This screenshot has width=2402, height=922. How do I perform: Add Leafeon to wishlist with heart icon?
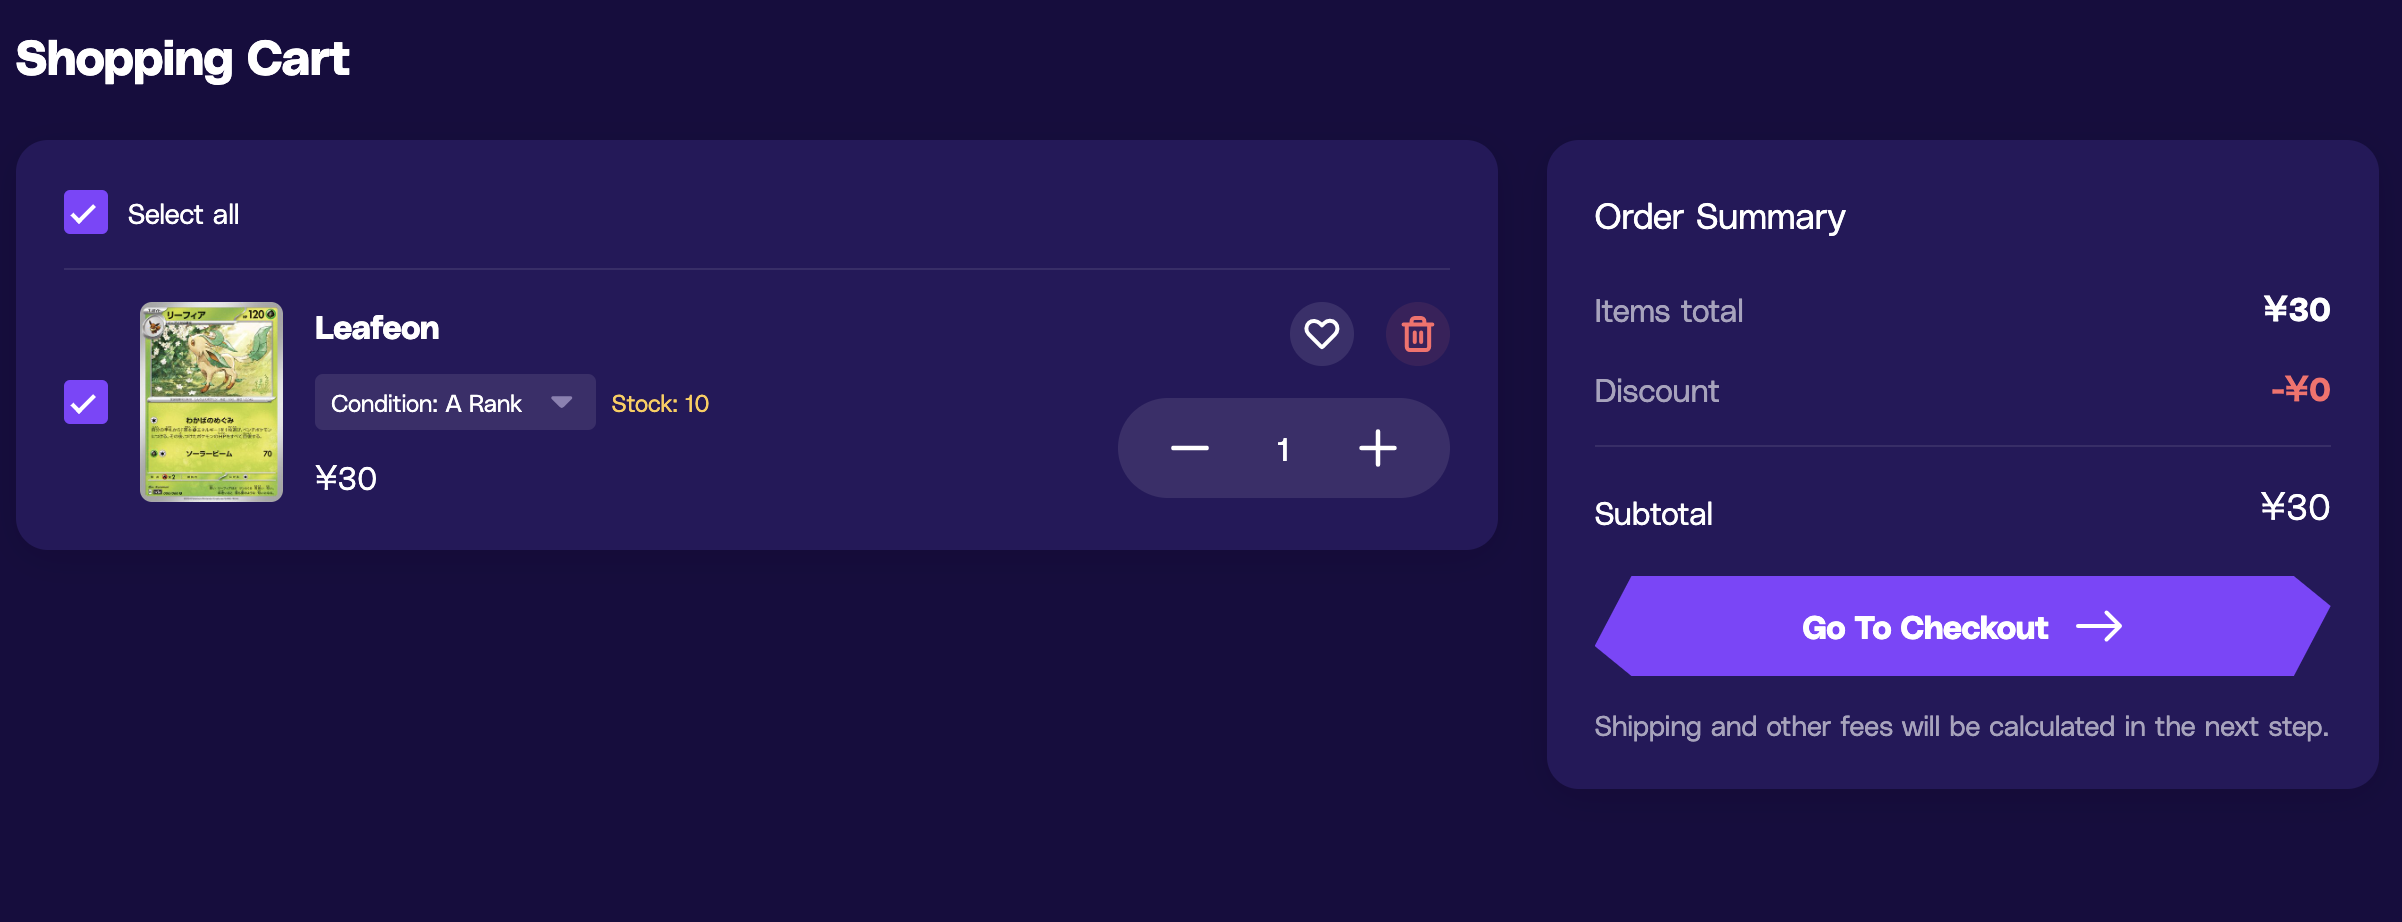pos(1321,334)
